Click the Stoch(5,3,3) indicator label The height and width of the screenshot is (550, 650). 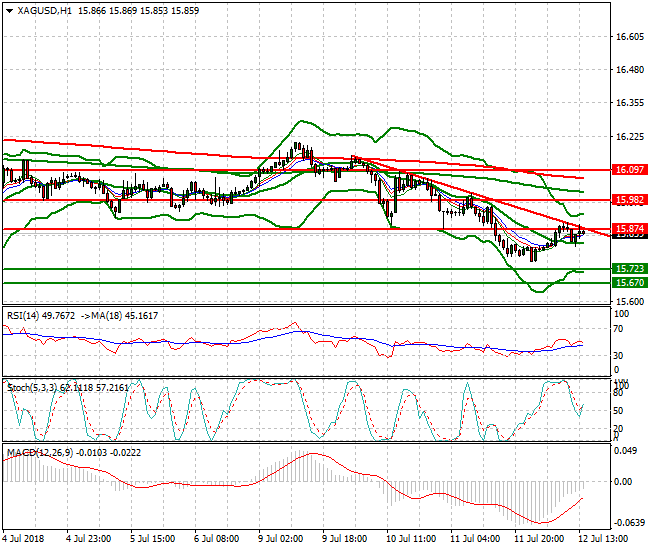pyautogui.click(x=32, y=384)
